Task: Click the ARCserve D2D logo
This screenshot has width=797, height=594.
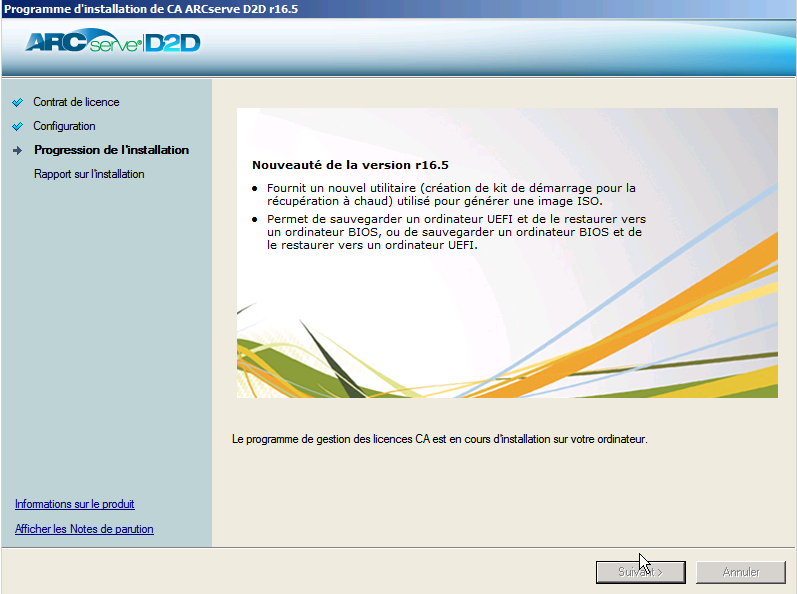Action: point(112,42)
